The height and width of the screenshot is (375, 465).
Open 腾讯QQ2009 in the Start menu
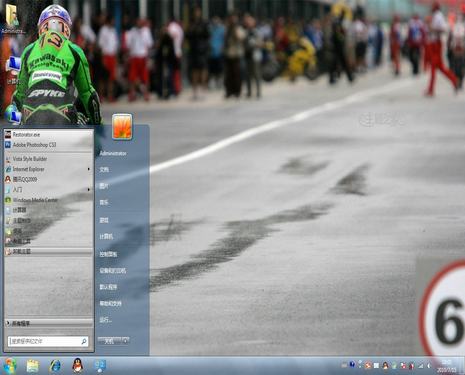coord(48,180)
